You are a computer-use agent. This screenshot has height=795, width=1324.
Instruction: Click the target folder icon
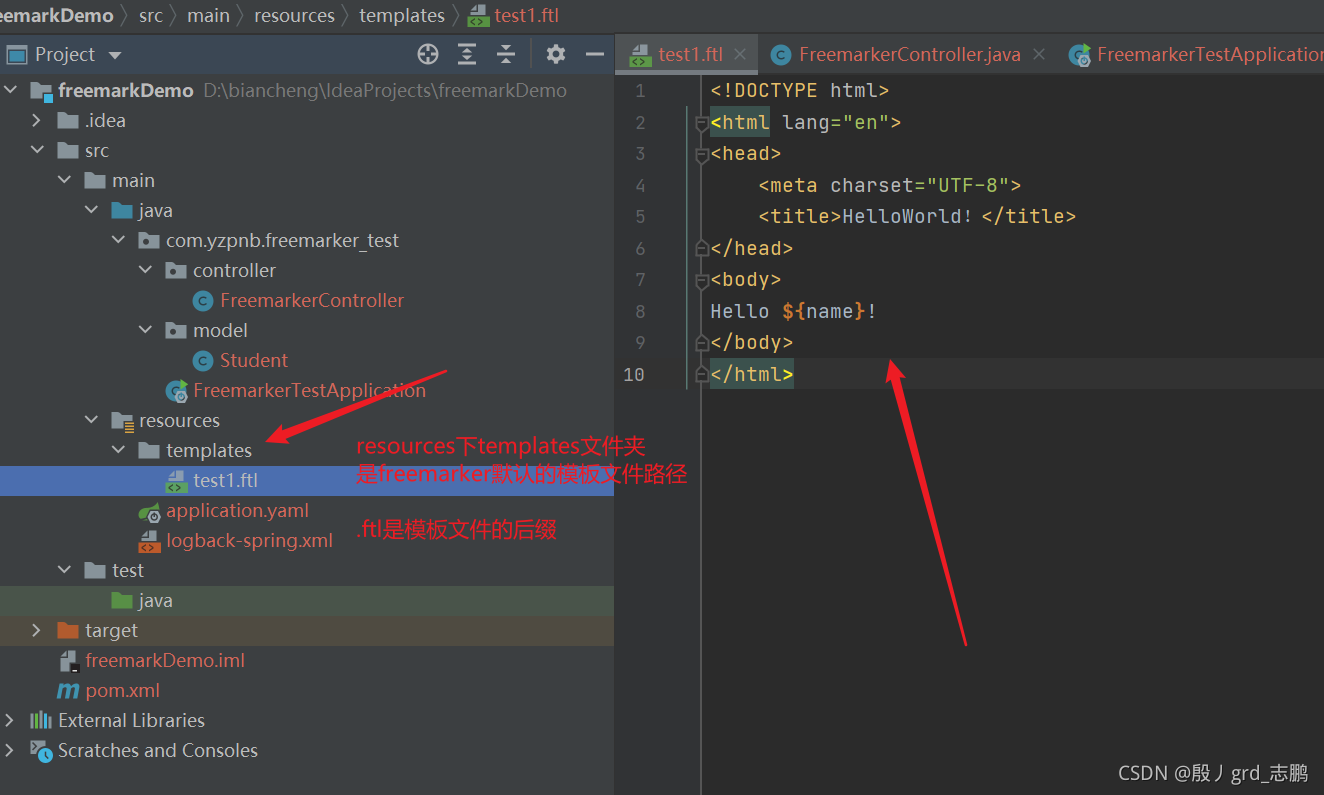68,630
